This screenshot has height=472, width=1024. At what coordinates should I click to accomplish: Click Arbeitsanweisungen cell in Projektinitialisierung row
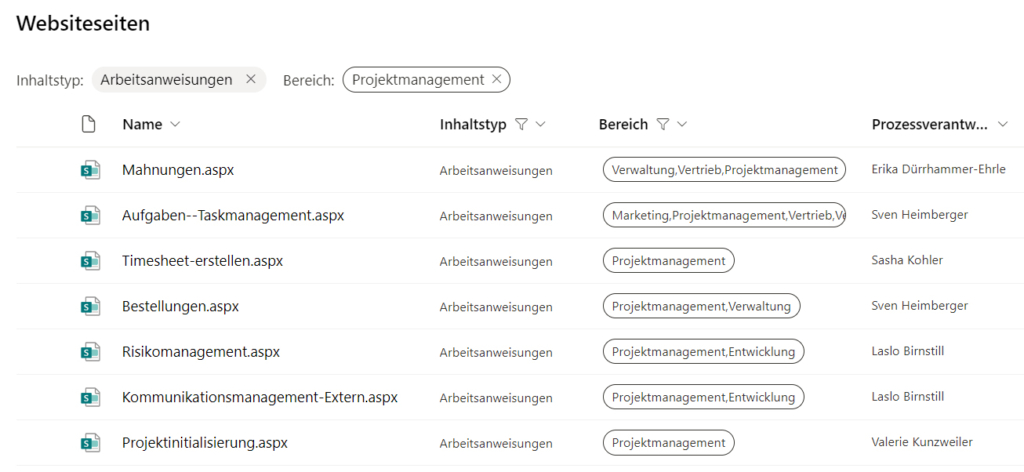pyautogui.click(x=496, y=443)
